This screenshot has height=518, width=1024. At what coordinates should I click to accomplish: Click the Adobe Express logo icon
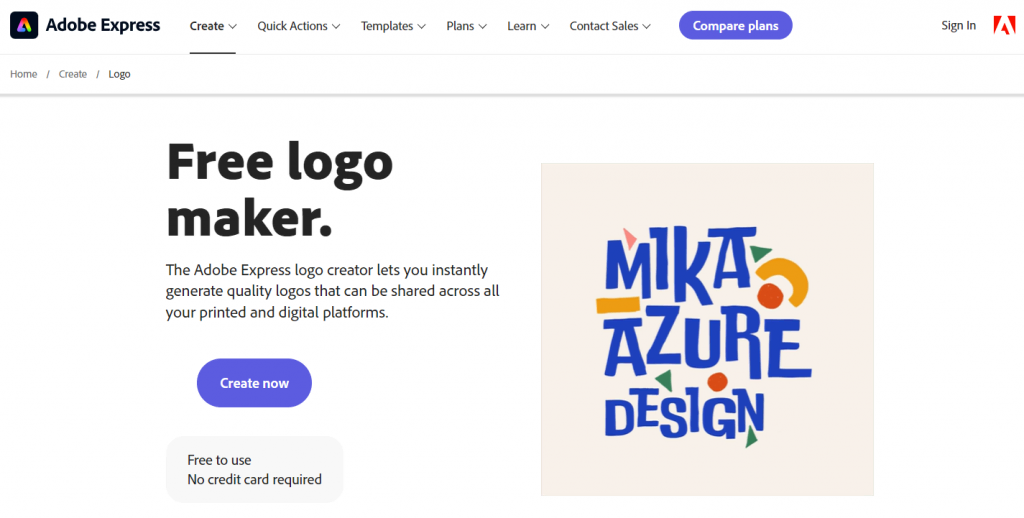[x=24, y=26]
